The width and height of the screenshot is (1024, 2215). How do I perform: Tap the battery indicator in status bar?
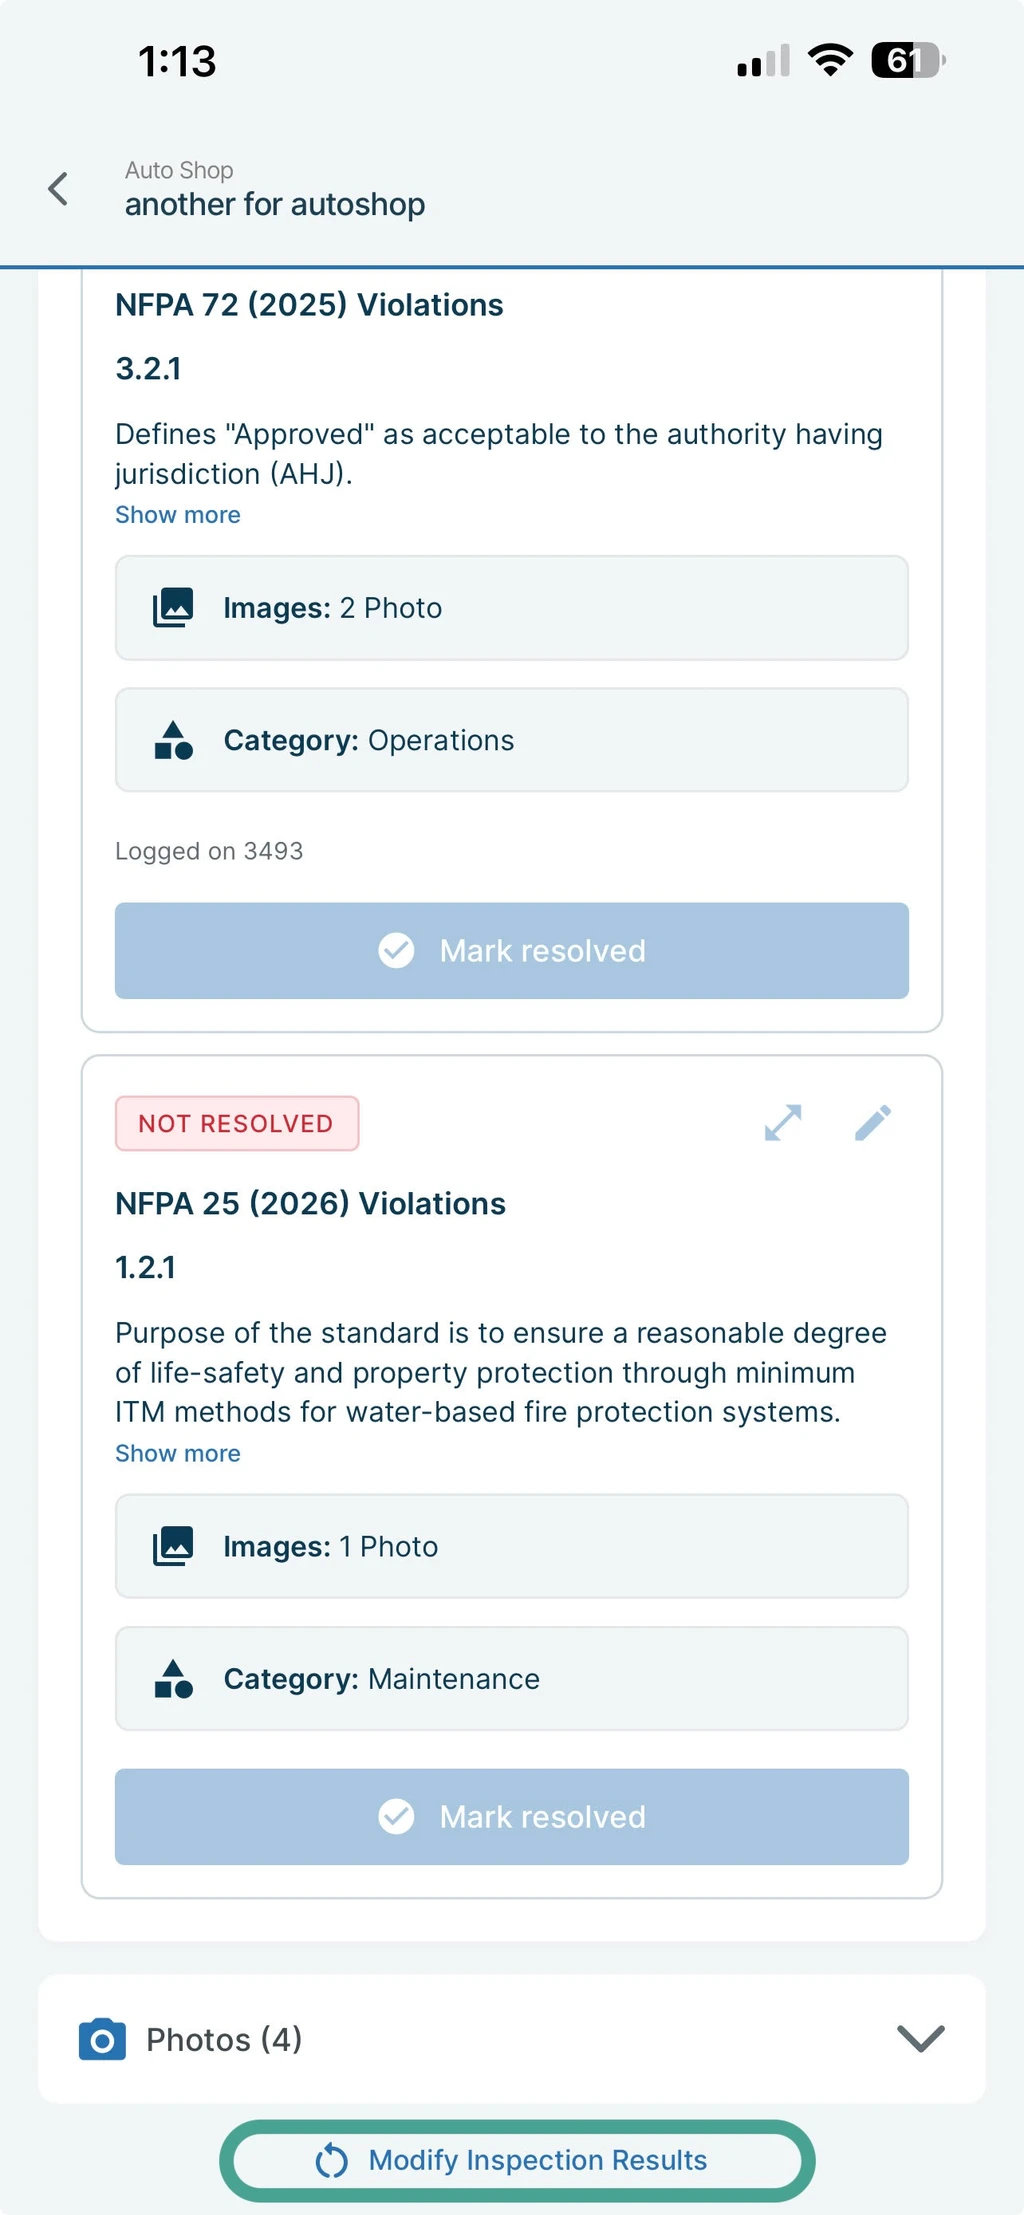pyautogui.click(x=908, y=61)
